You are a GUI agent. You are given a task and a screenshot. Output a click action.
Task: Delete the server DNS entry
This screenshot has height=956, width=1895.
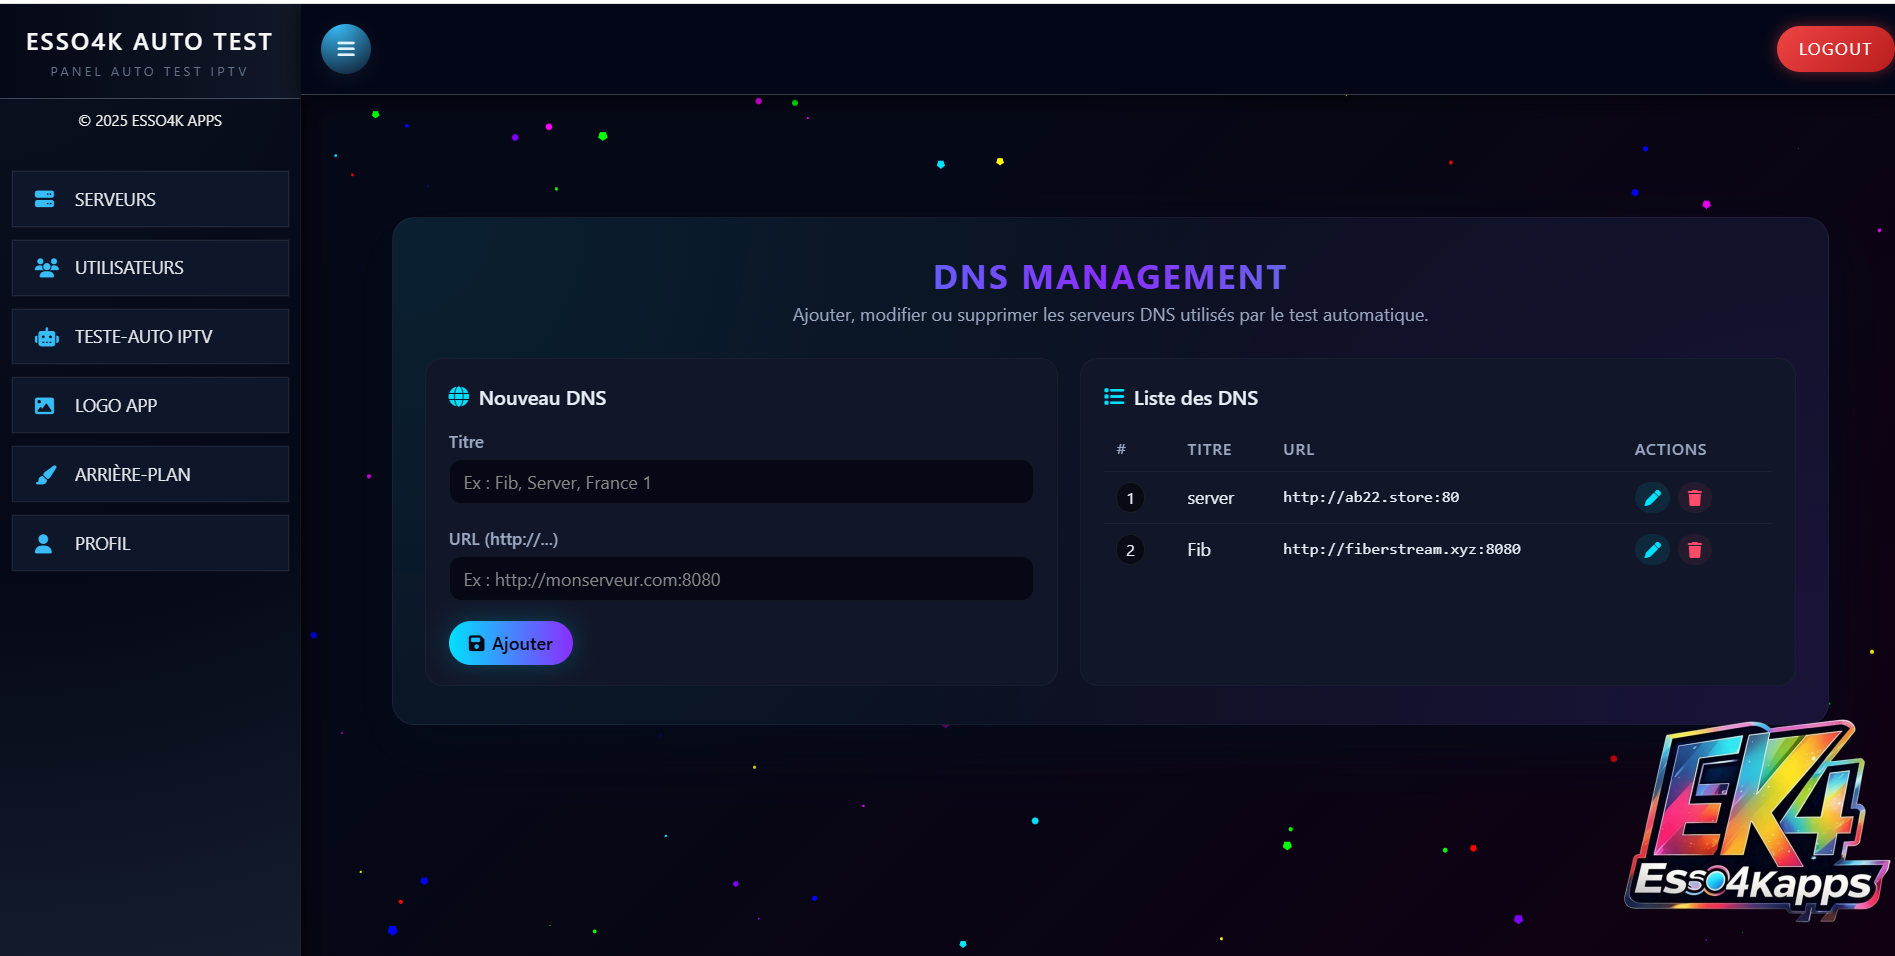[1694, 498]
